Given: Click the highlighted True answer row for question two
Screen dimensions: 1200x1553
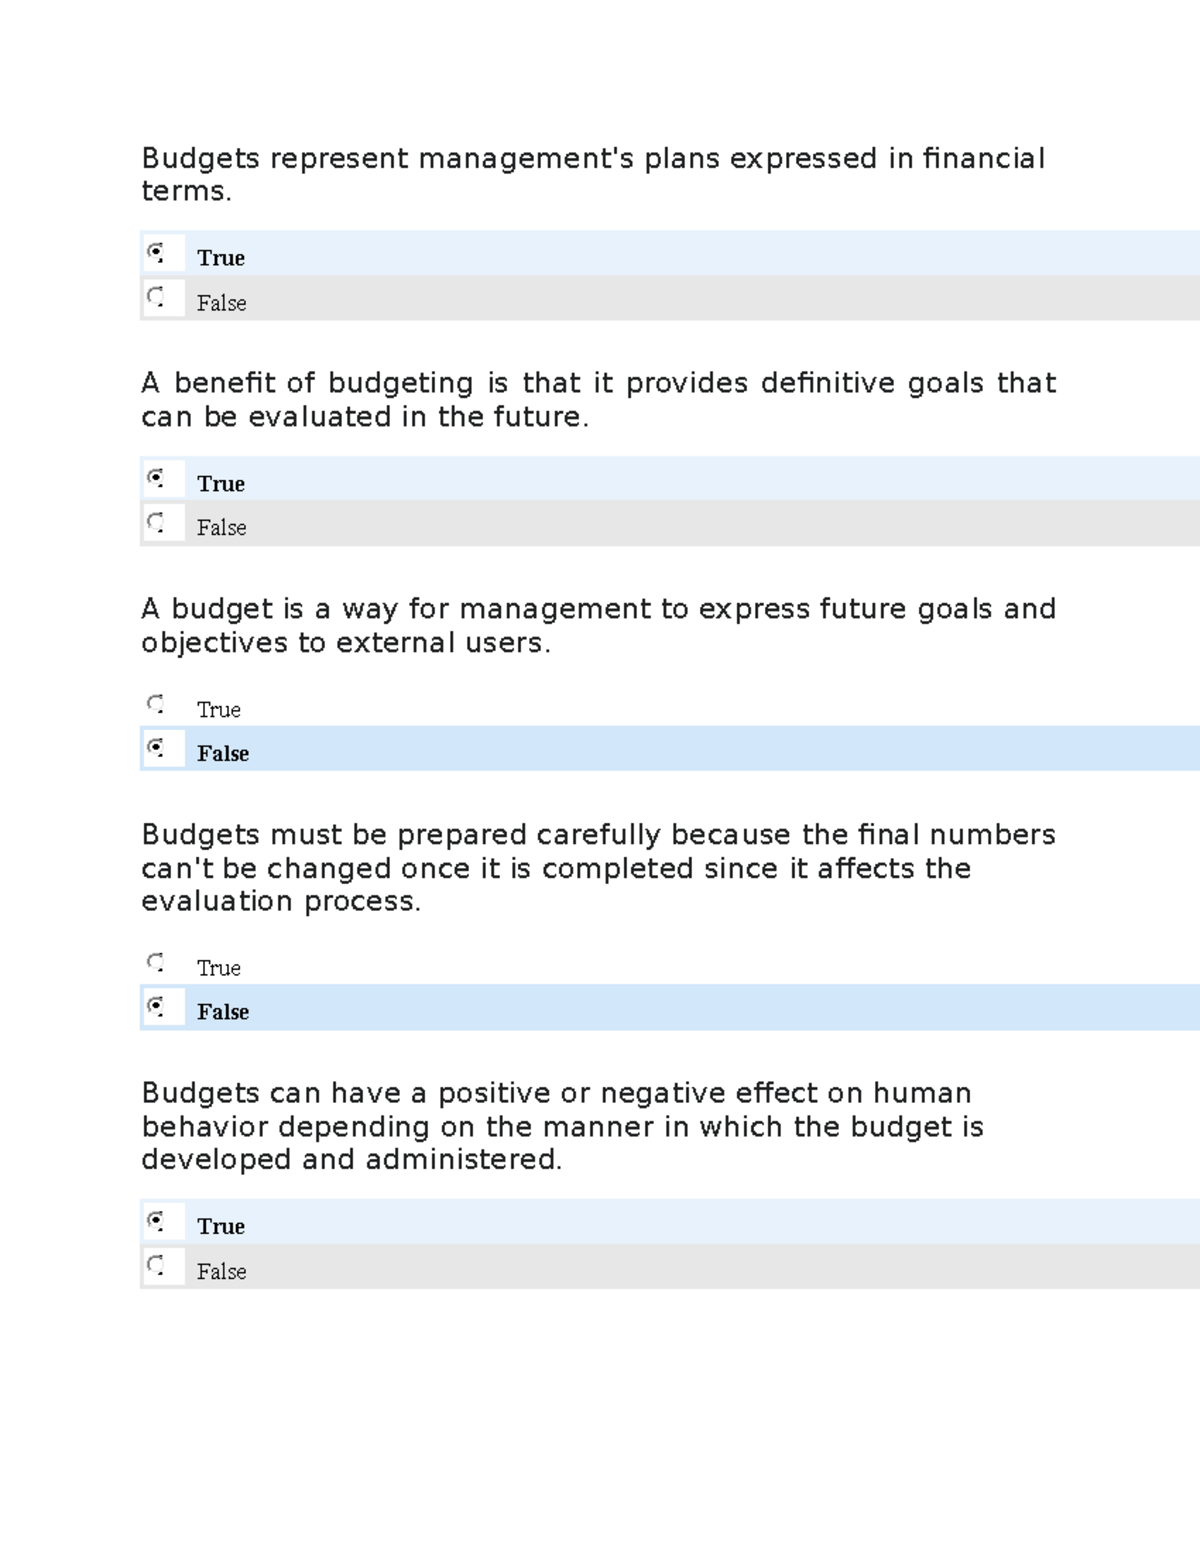Looking at the screenshot, I should 600,481.
